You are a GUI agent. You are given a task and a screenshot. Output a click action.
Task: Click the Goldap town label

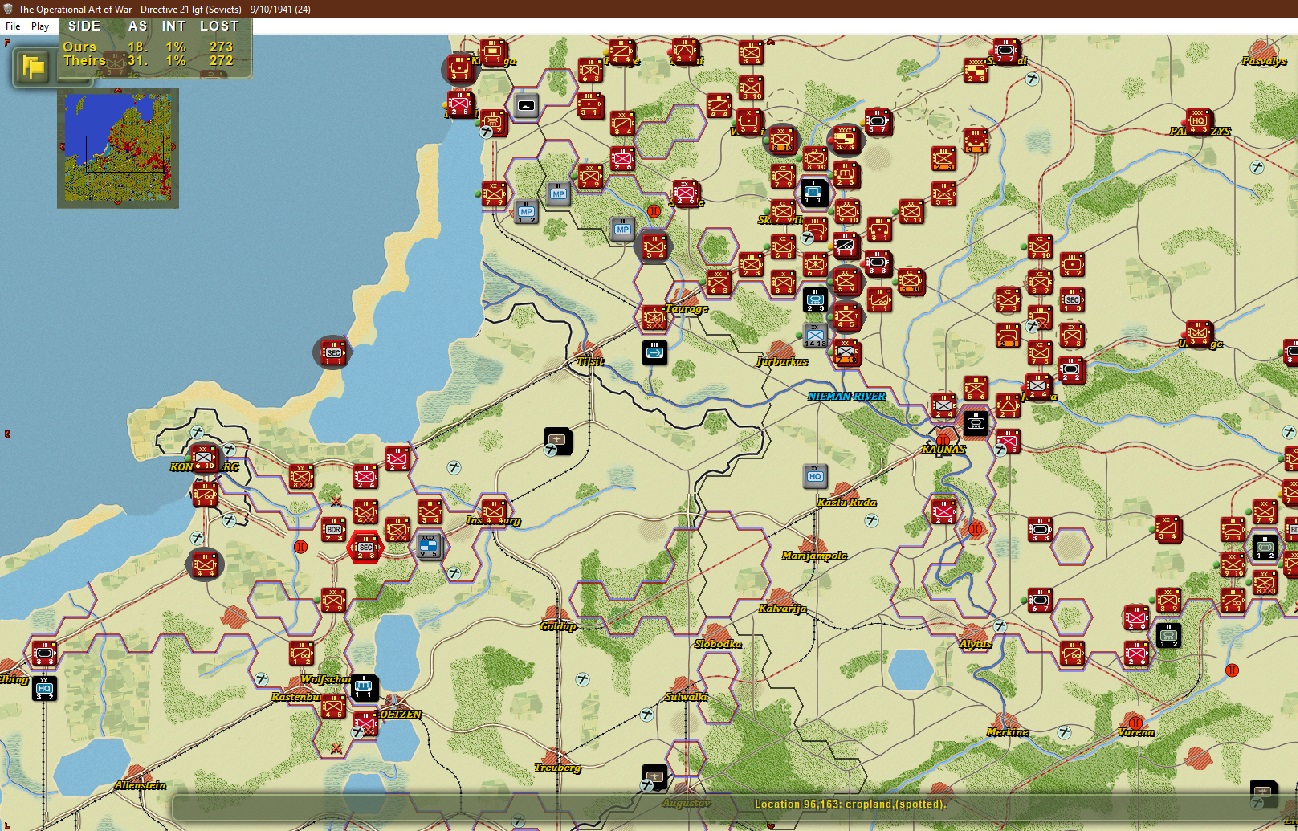click(x=558, y=627)
